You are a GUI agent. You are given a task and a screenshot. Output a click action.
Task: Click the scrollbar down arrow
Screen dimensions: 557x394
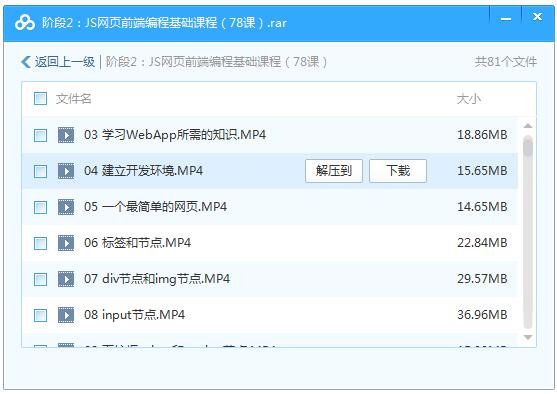coord(528,337)
